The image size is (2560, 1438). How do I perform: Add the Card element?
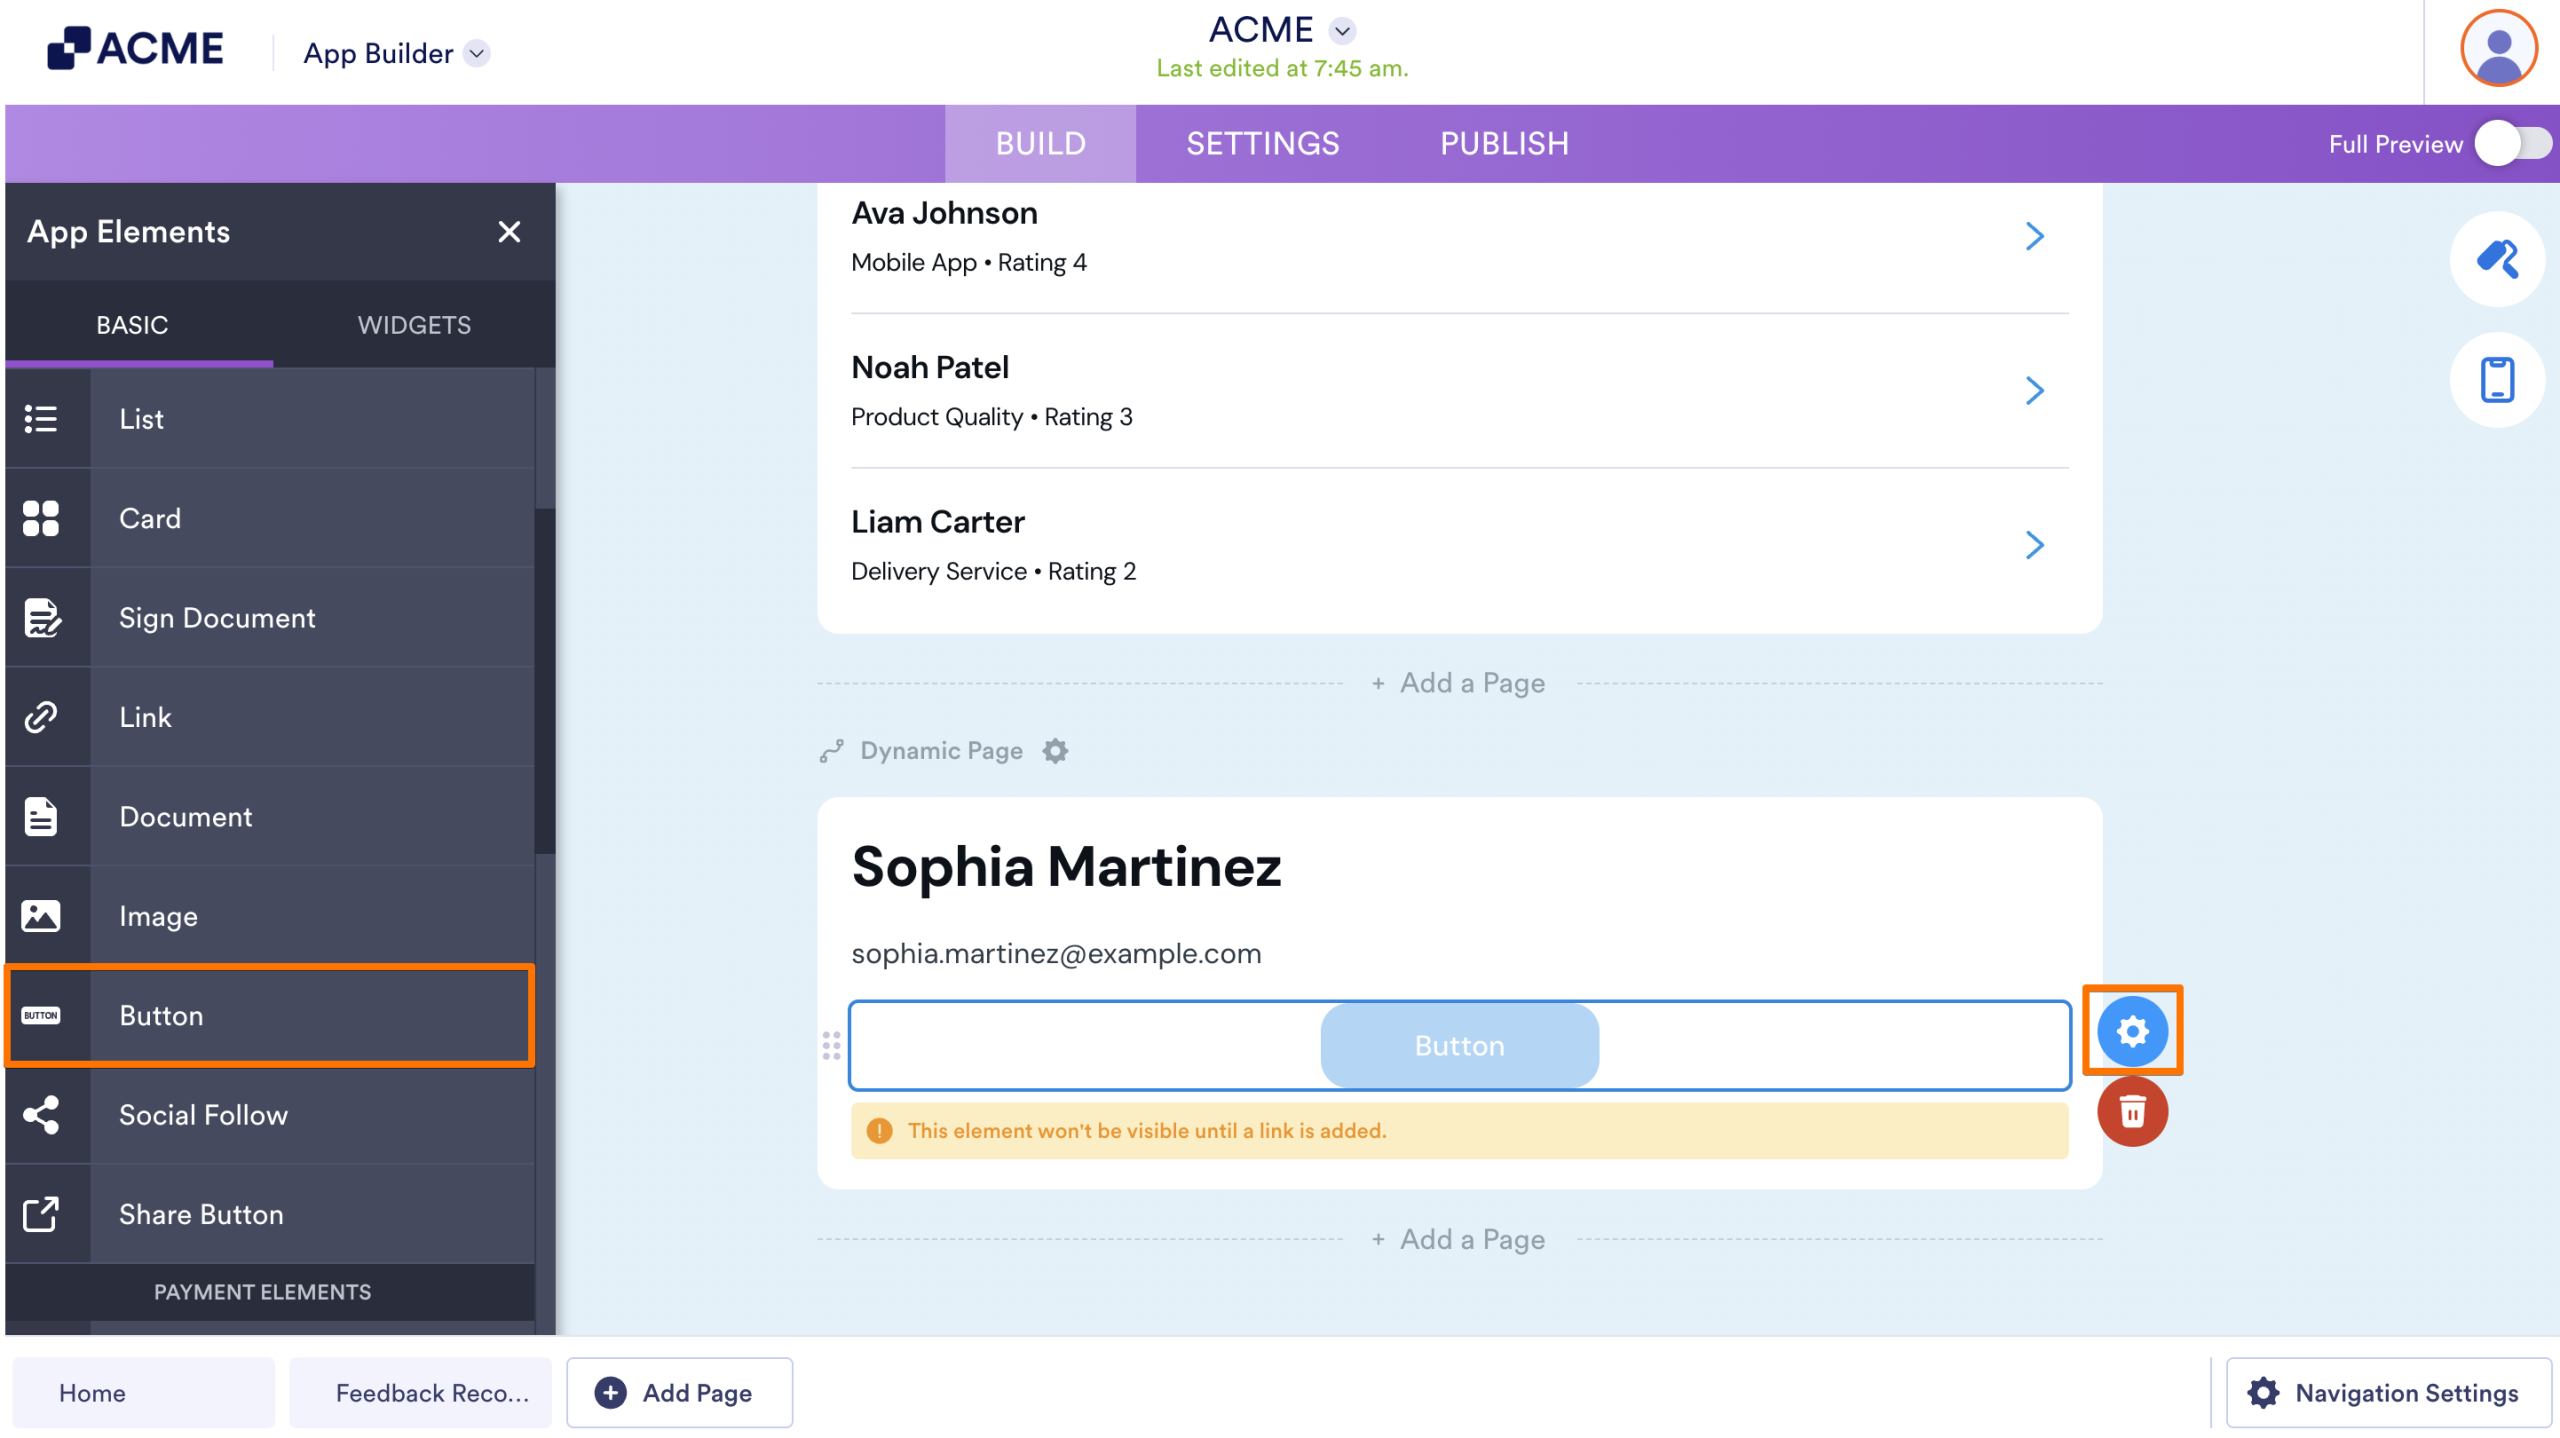[x=270, y=518]
